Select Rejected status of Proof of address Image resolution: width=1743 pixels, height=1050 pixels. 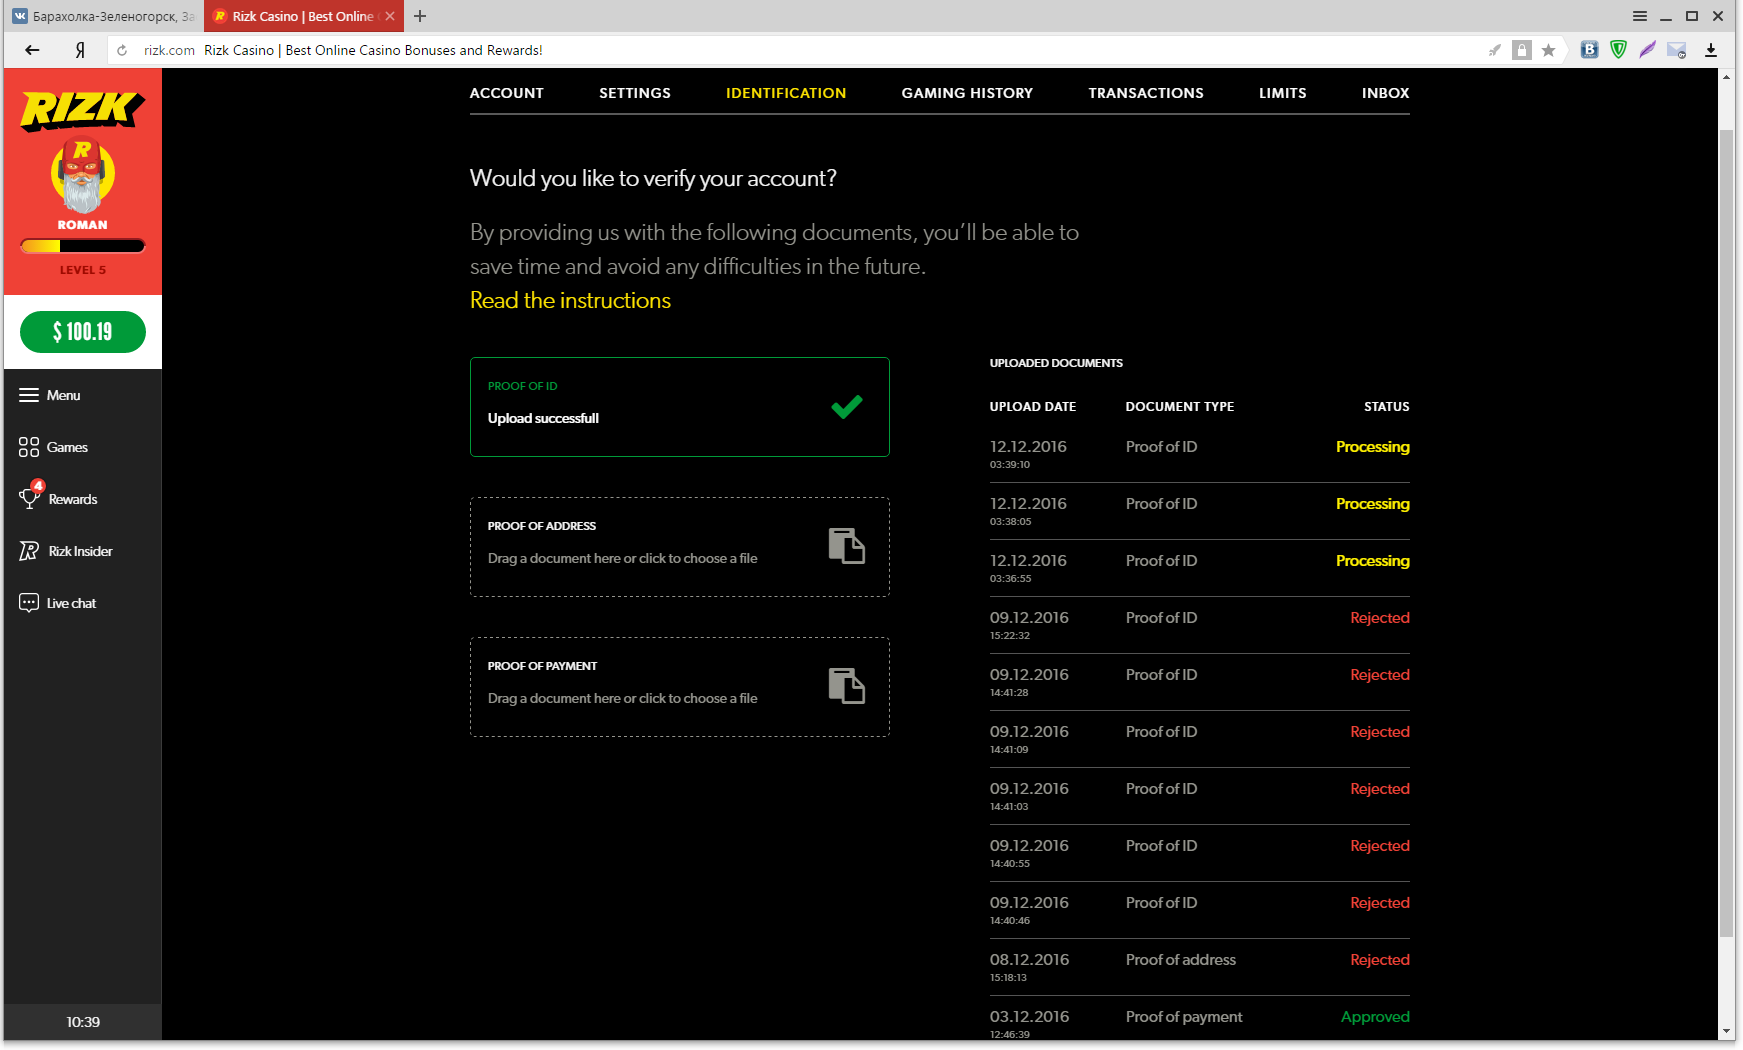coord(1380,960)
